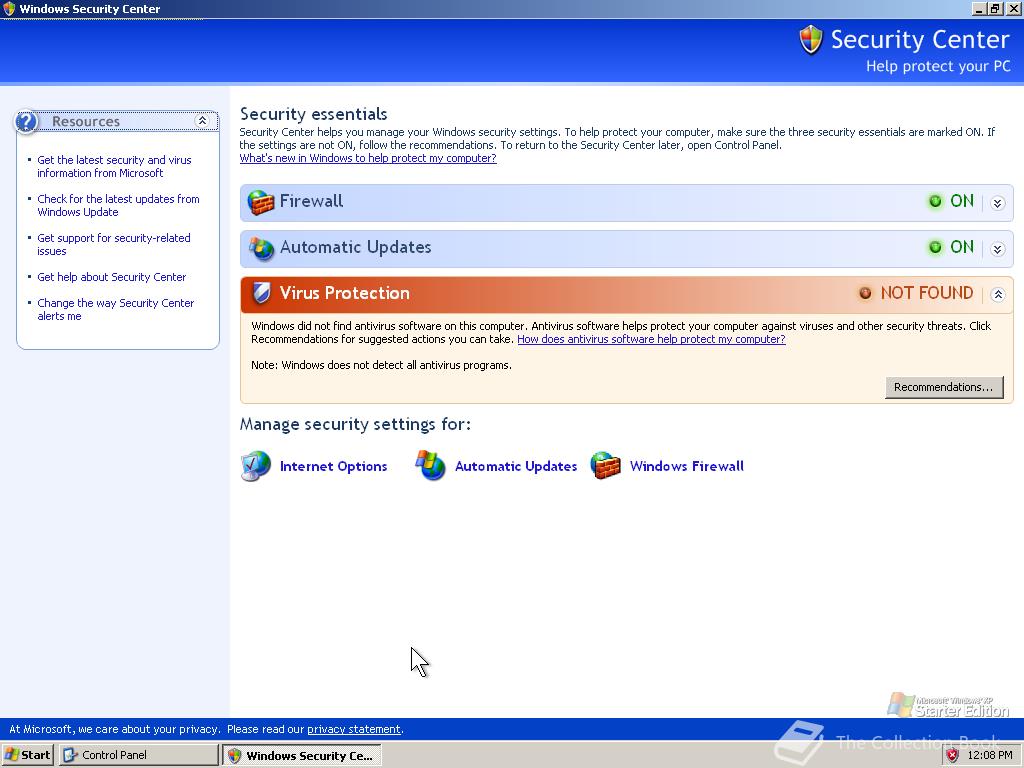This screenshot has height=768, width=1024.
Task: Click the title bar shield icon
Action: [x=9, y=8]
